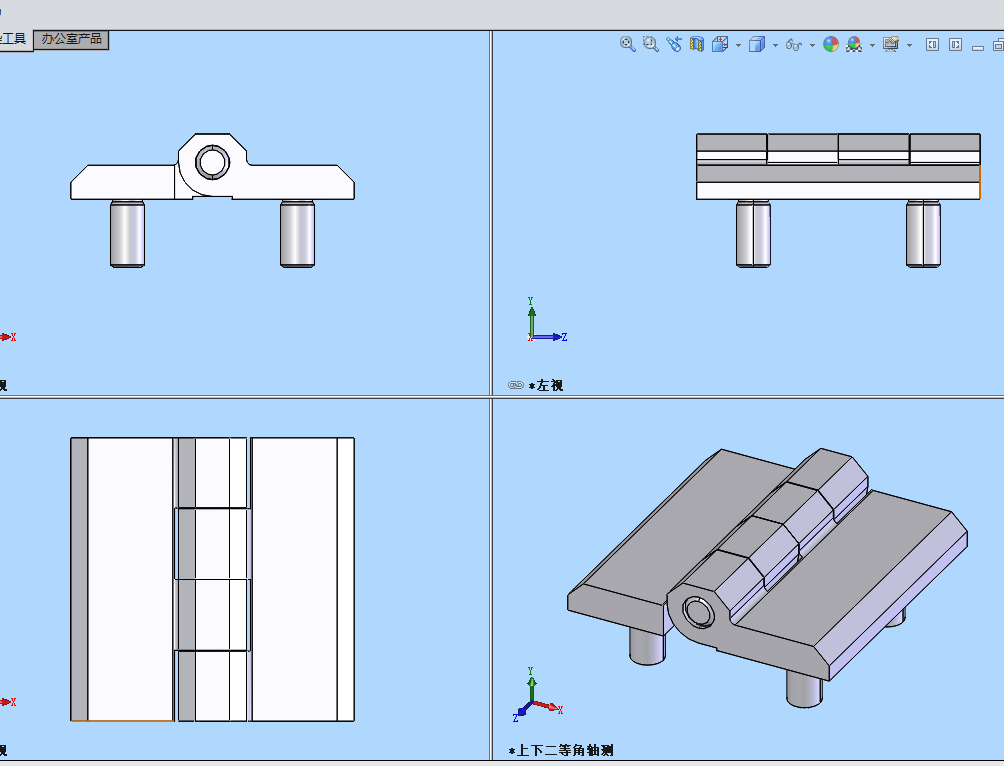
Task: Select the 工具 tab
Action: tap(13, 41)
